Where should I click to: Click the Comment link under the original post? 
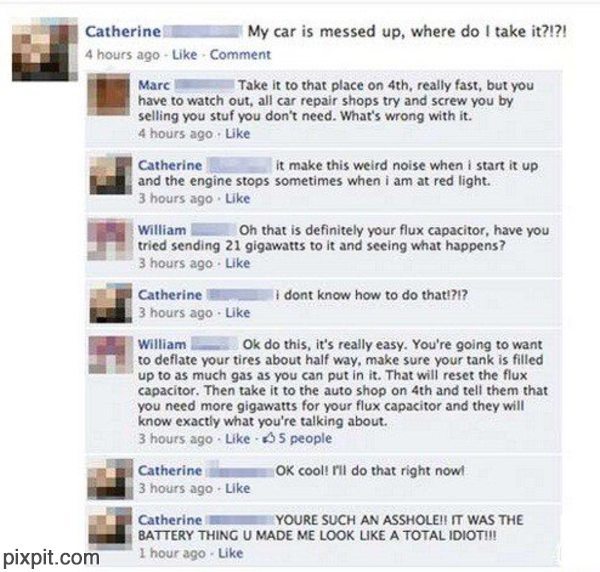pos(240,54)
